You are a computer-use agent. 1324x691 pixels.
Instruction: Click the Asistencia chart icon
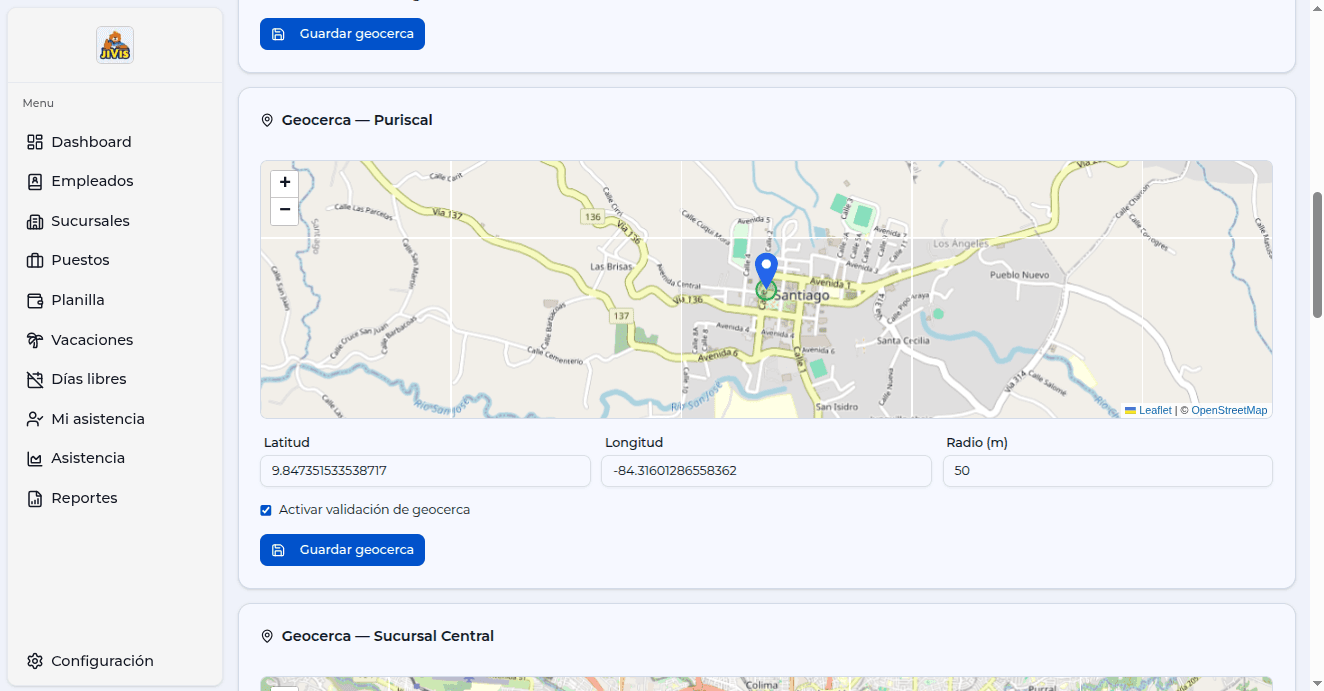(x=35, y=458)
